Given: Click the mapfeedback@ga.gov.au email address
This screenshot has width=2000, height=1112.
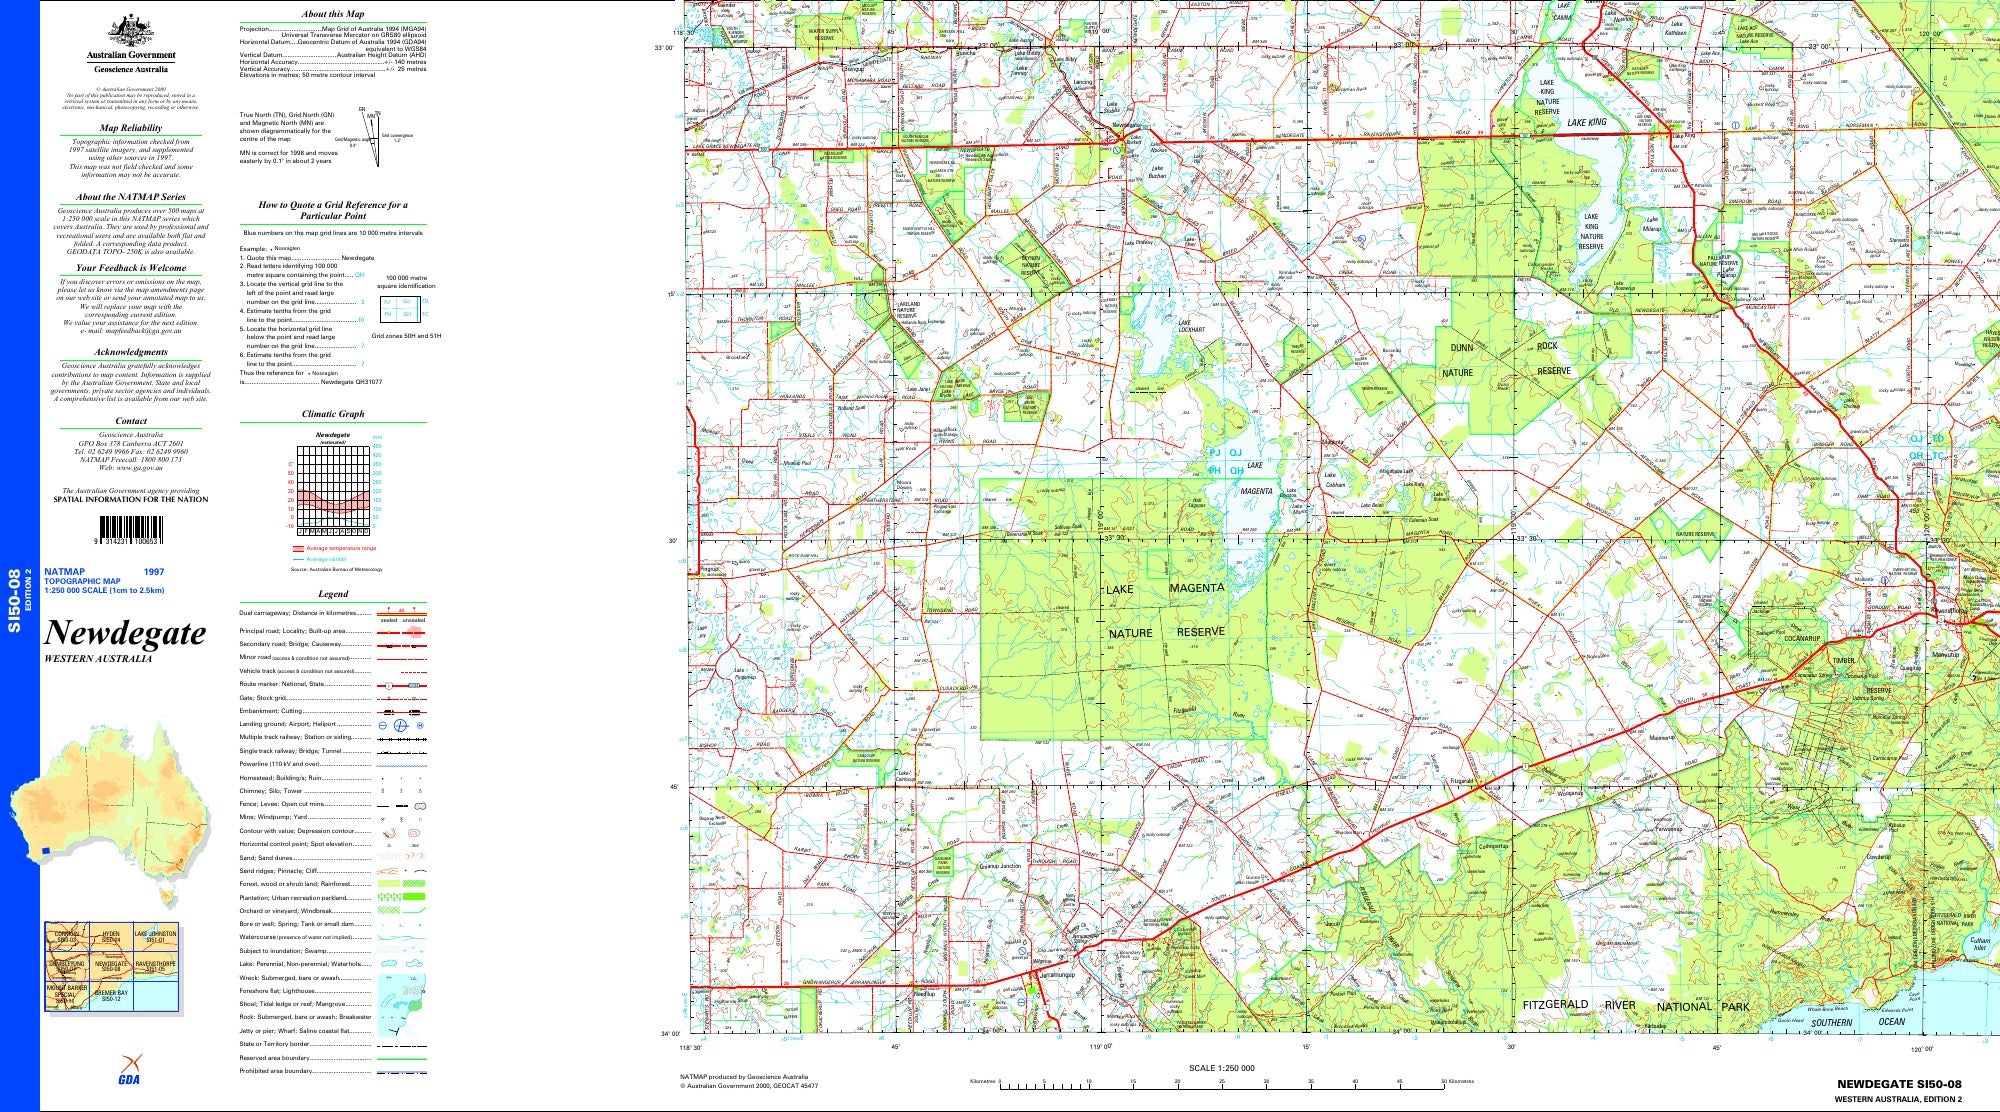Looking at the screenshot, I should coord(144,330).
